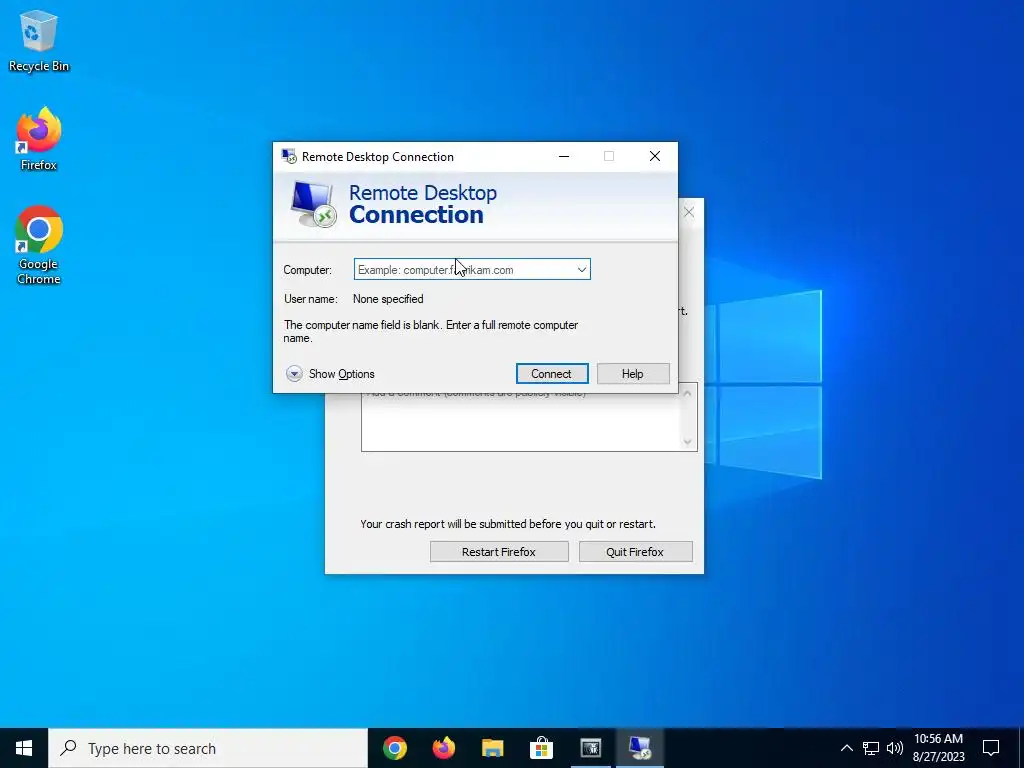
Task: Click the comment box scroll down arrow
Action: click(687, 442)
